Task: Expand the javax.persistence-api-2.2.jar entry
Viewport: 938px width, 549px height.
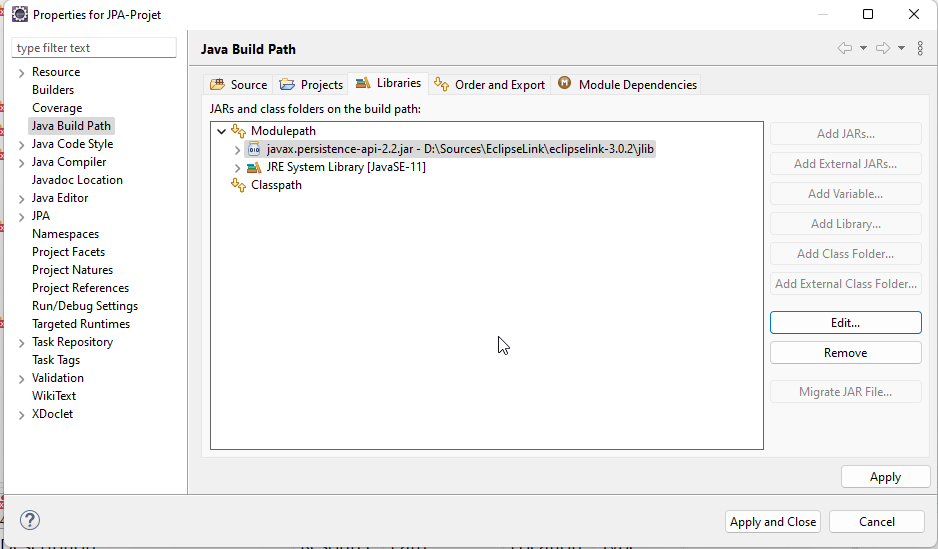Action: [237, 149]
